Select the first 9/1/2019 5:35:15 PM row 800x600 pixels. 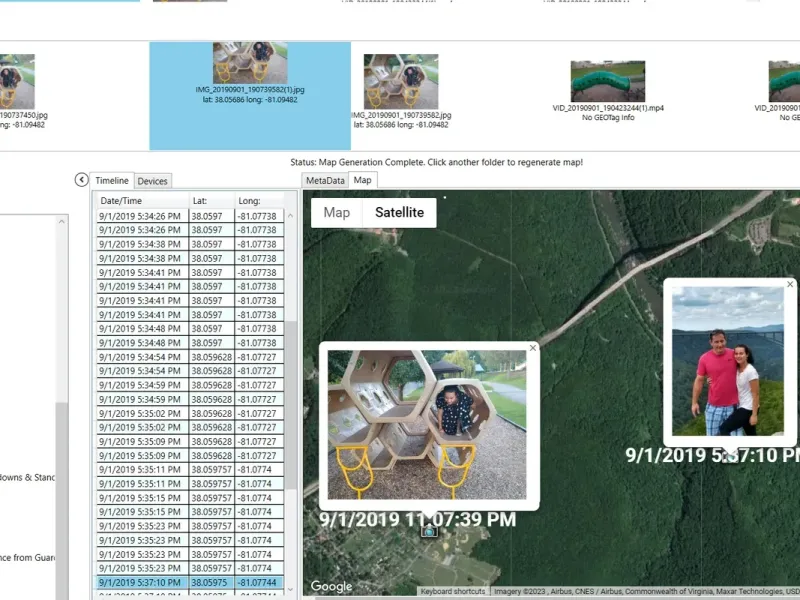pos(190,498)
